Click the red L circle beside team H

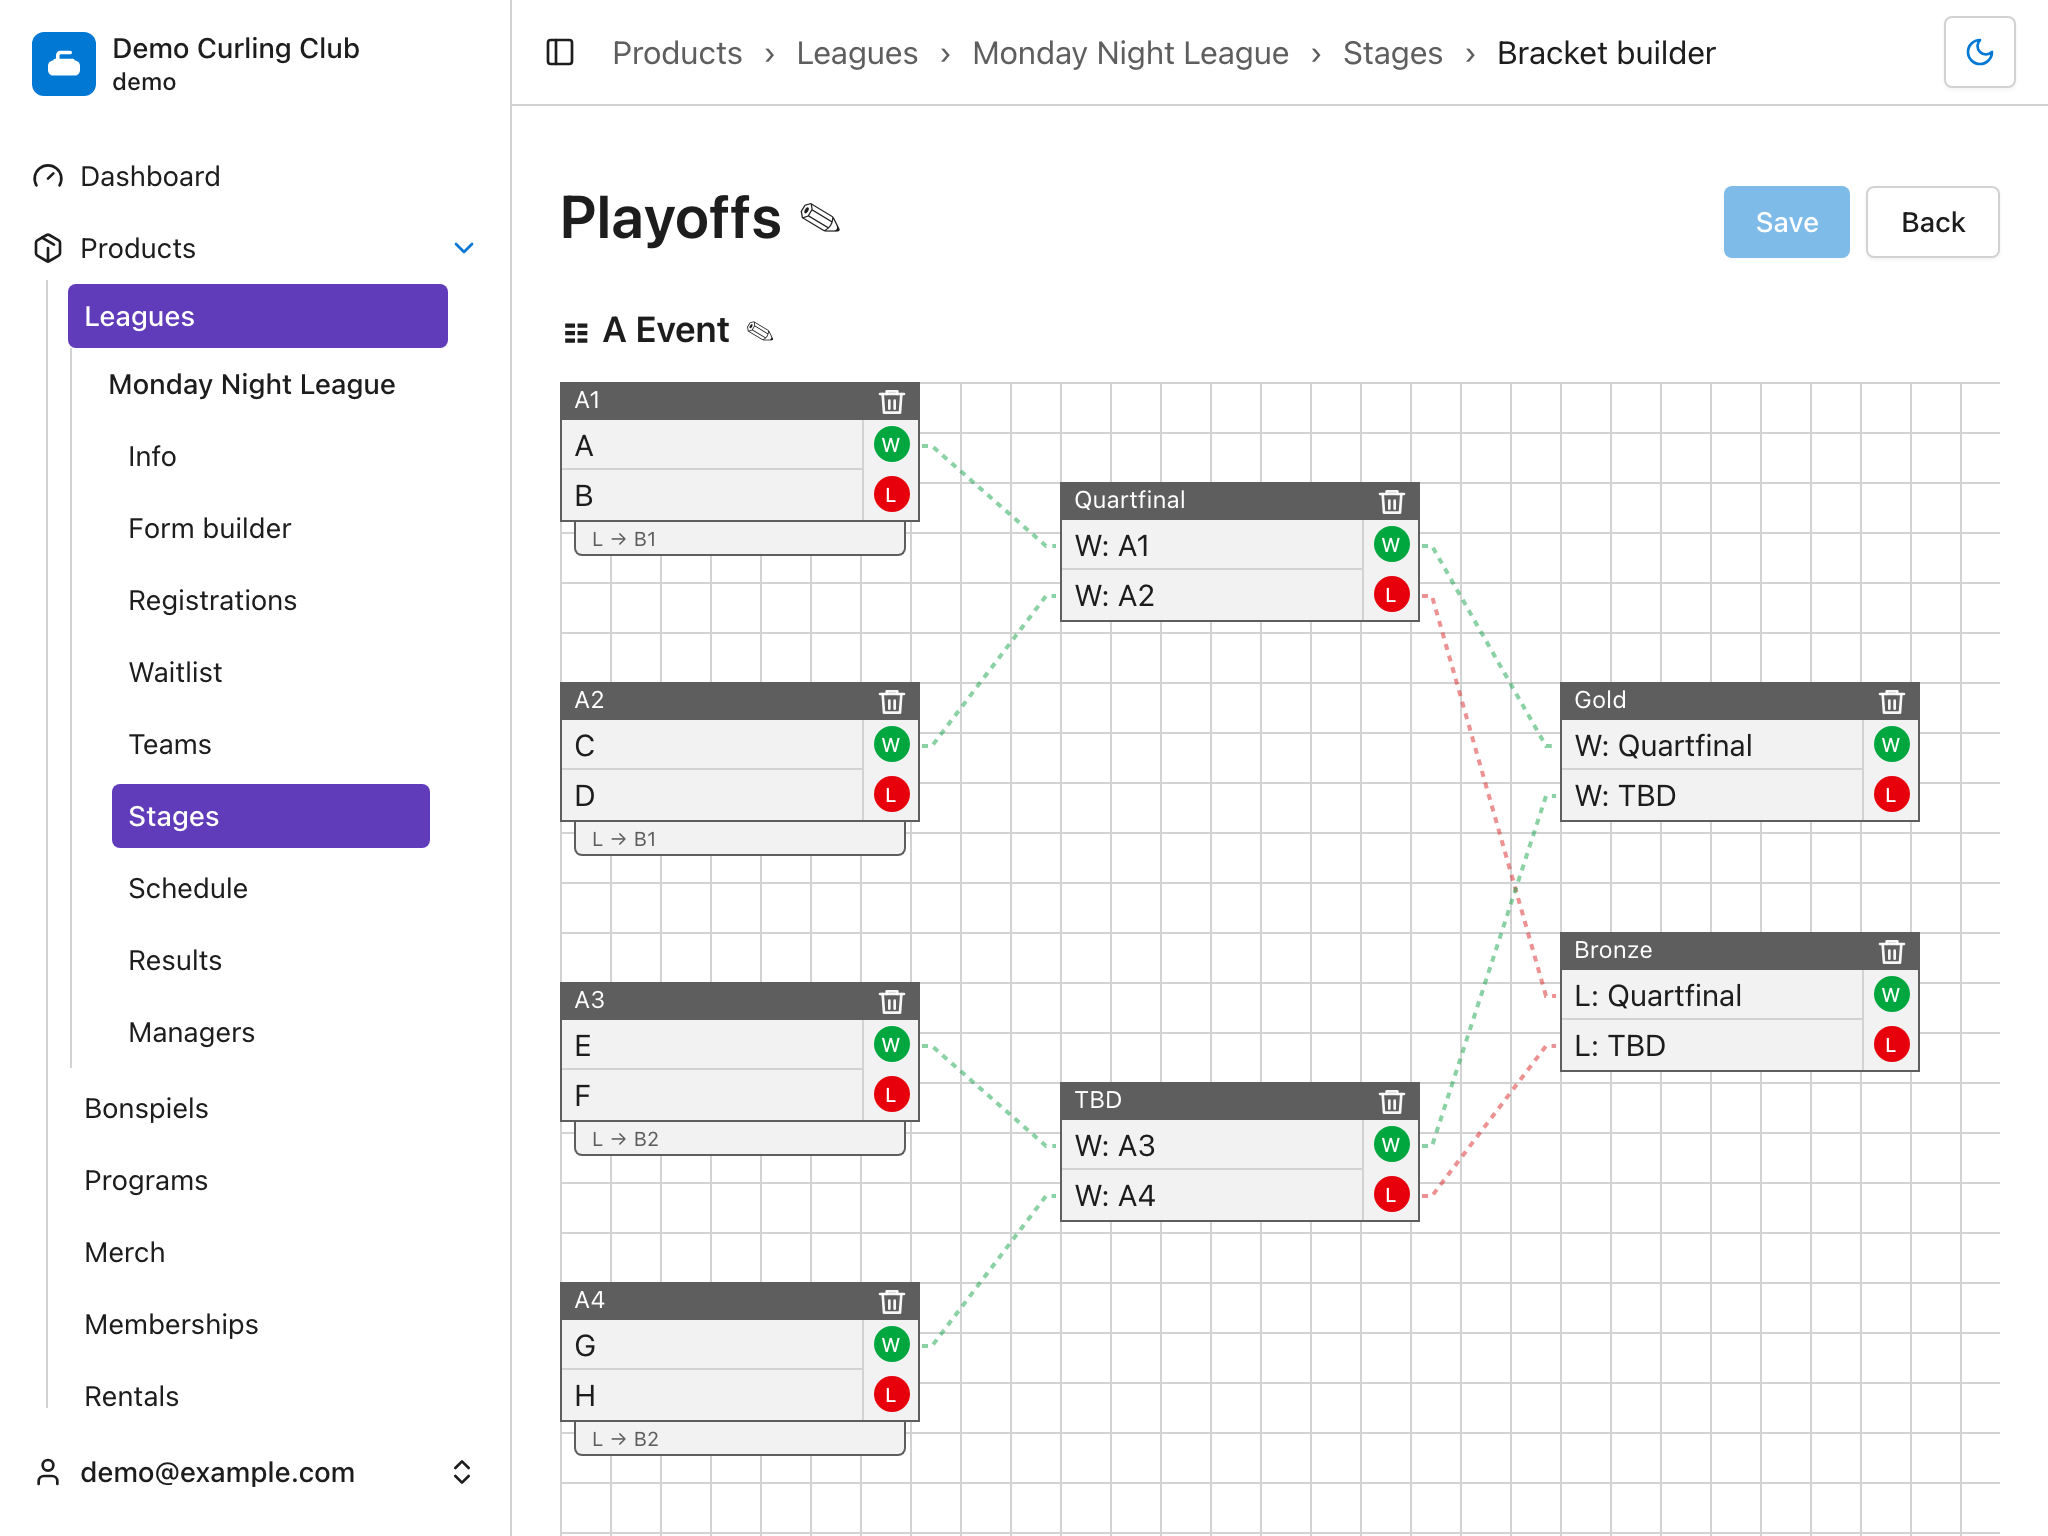pos(891,1395)
